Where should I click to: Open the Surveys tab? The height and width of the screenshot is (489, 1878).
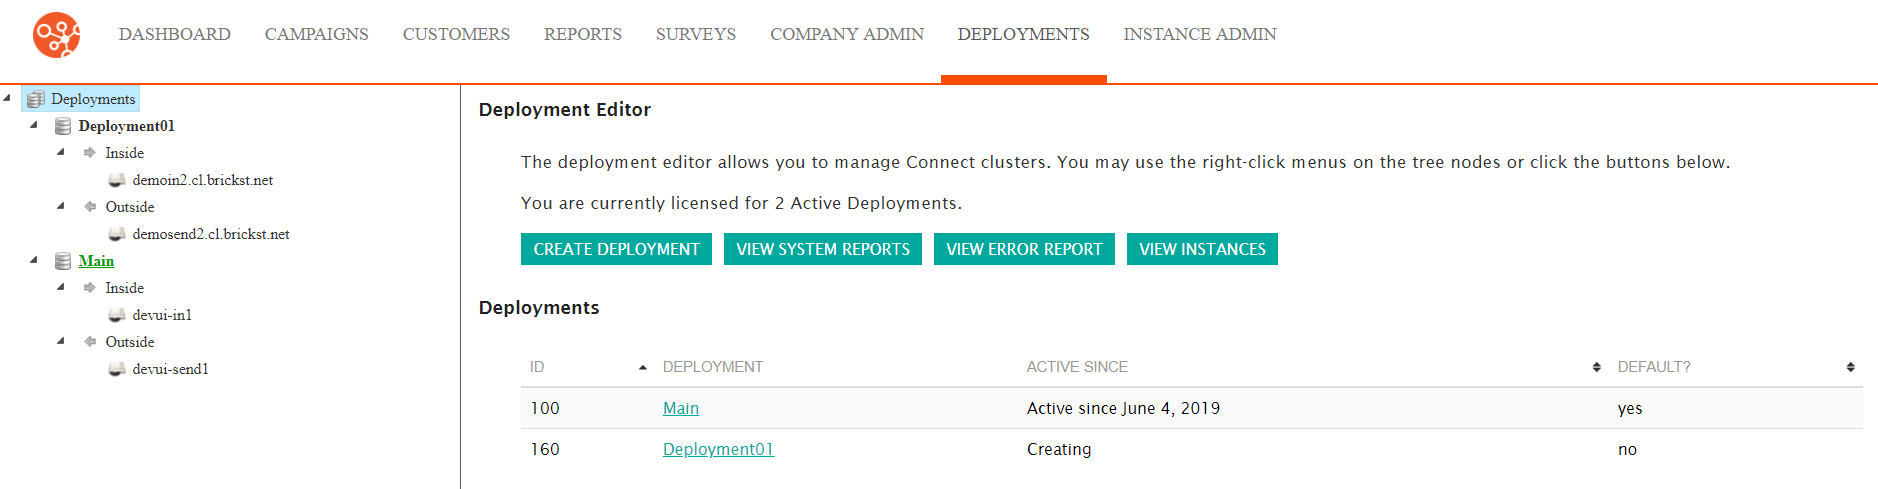pyautogui.click(x=696, y=34)
